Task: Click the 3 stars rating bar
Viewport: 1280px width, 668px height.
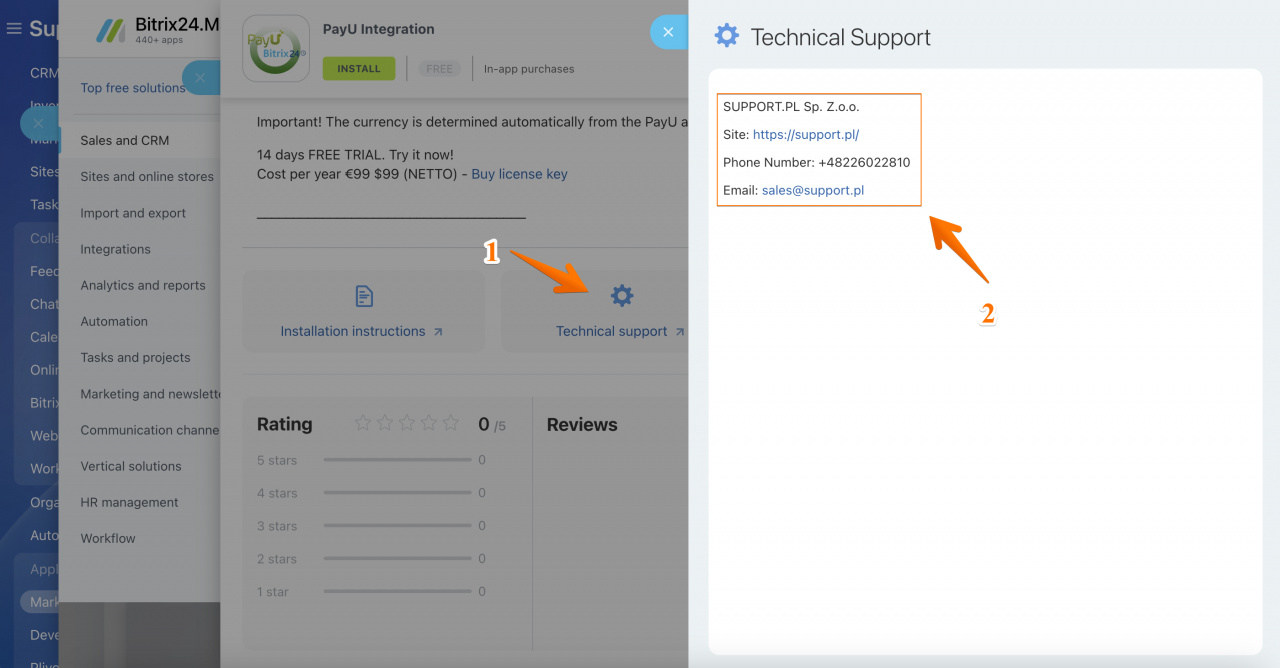Action: [x=398, y=526]
